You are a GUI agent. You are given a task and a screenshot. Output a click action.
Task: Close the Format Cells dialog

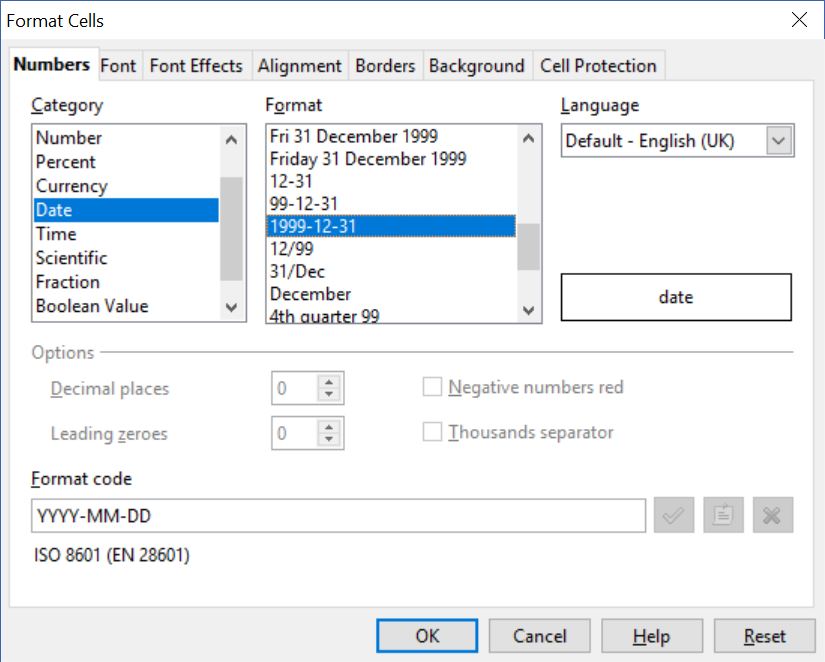[x=799, y=20]
